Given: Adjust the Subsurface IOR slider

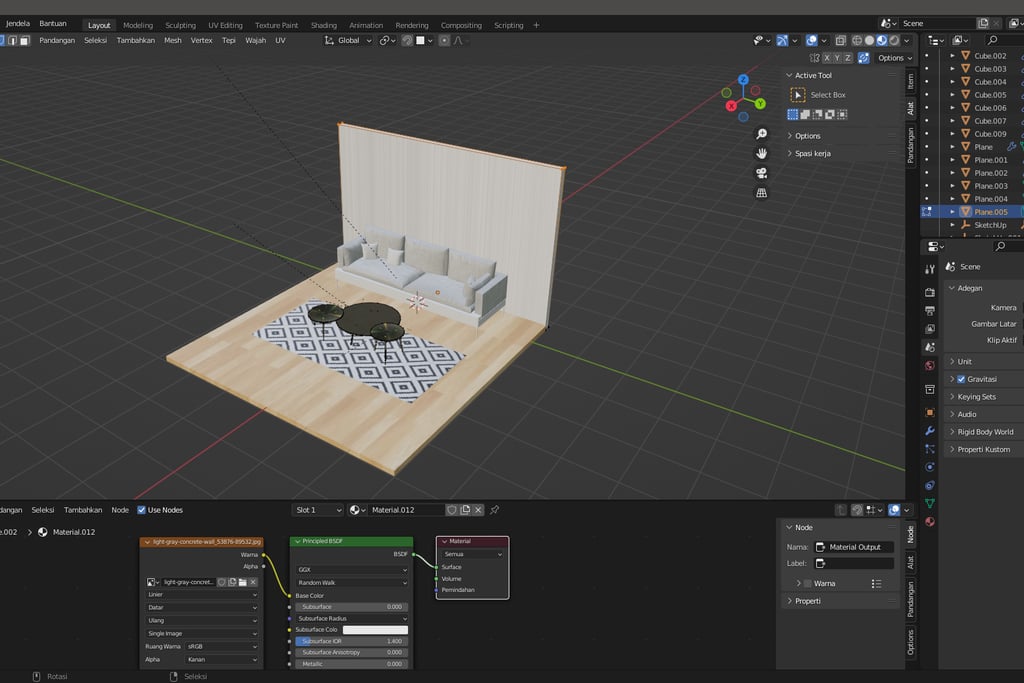Looking at the screenshot, I should pyautogui.click(x=351, y=641).
